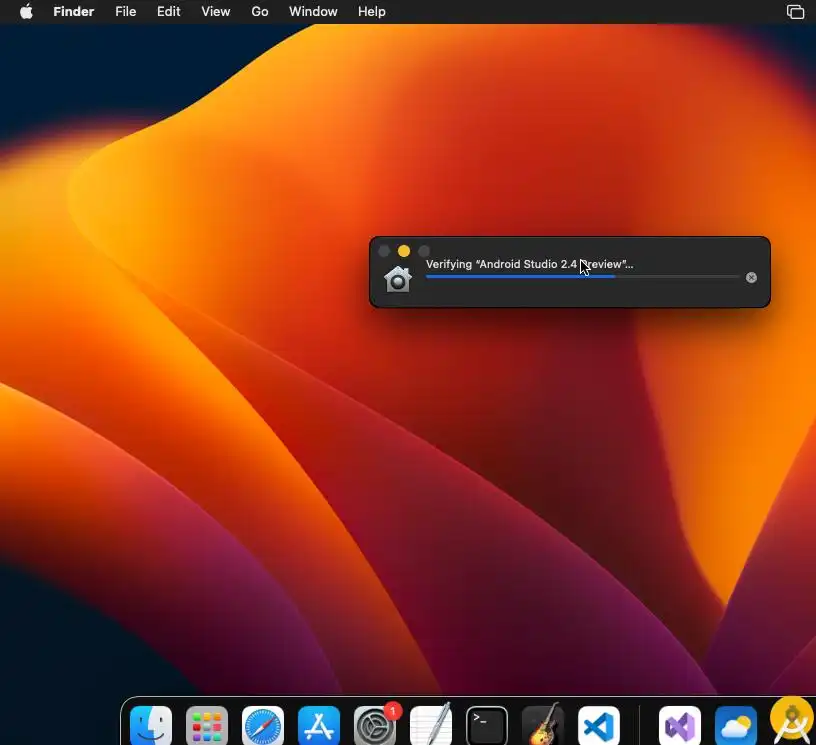Open the Finder menu in menu bar
The height and width of the screenshot is (745, 816).
pyautogui.click(x=73, y=11)
